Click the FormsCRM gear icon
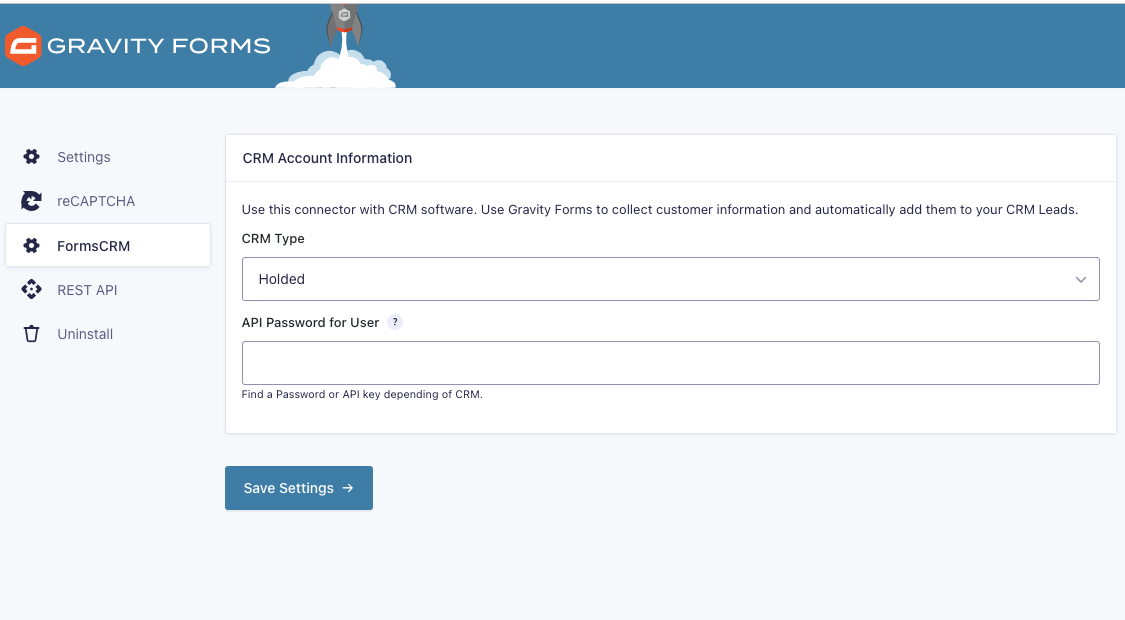Image resolution: width=1125 pixels, height=620 pixels. point(32,245)
